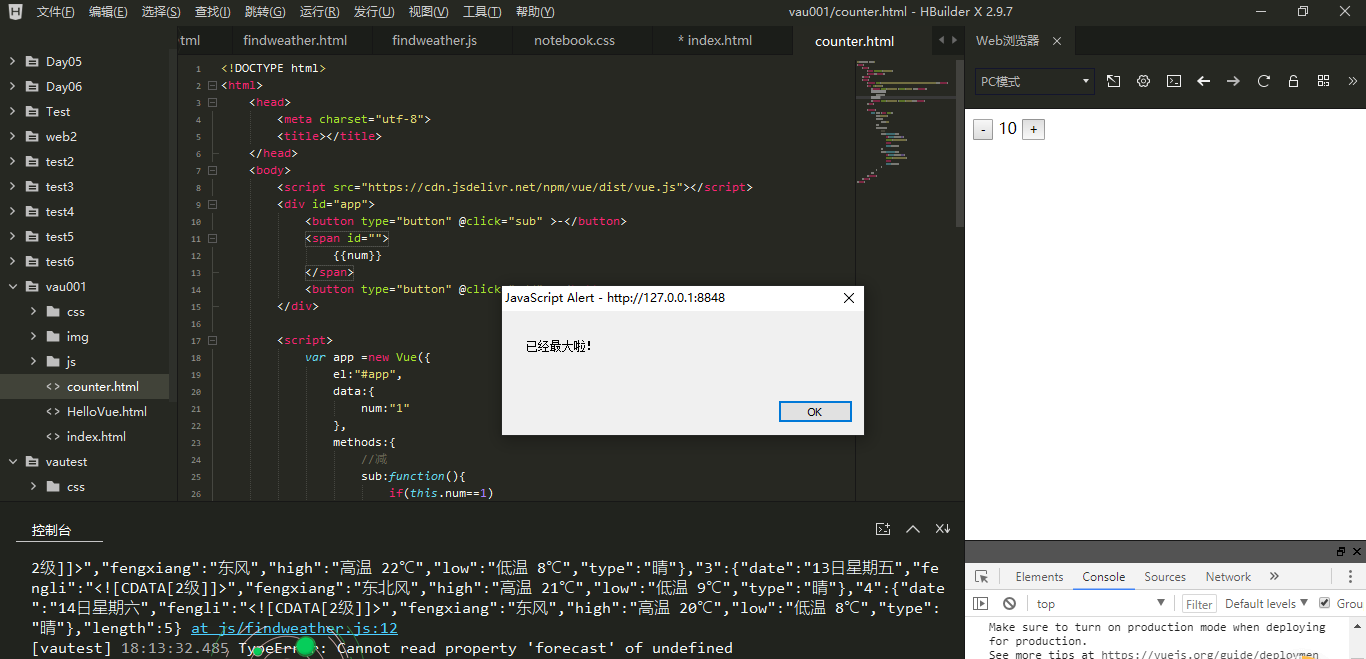
Task: Clear the DevTools console
Action: [1010, 603]
